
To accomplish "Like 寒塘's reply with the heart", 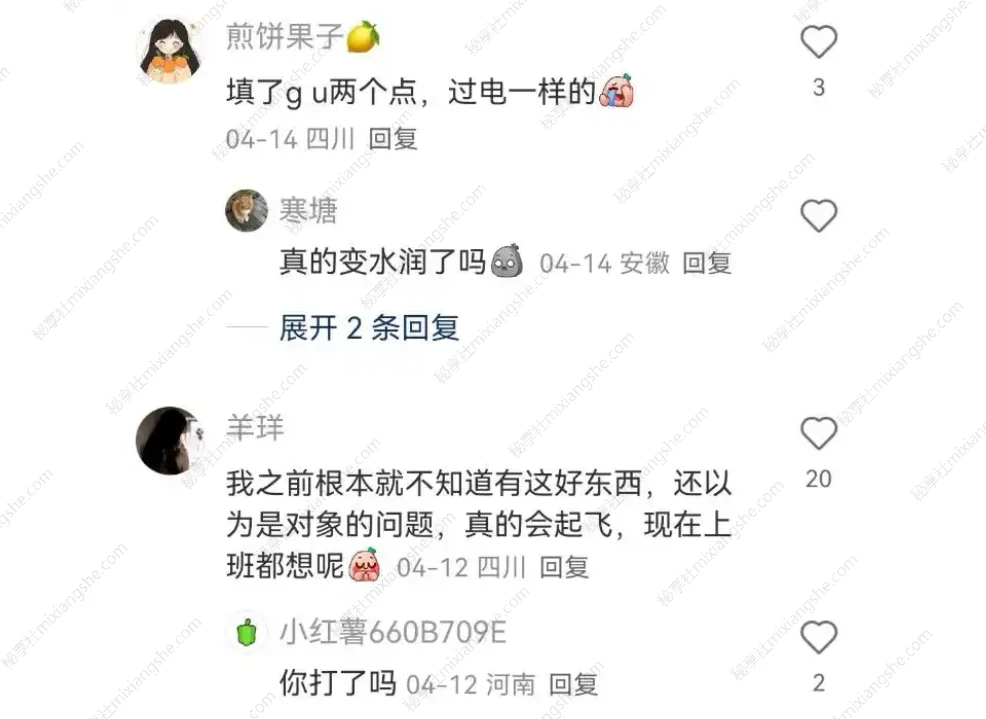I will [x=818, y=216].
